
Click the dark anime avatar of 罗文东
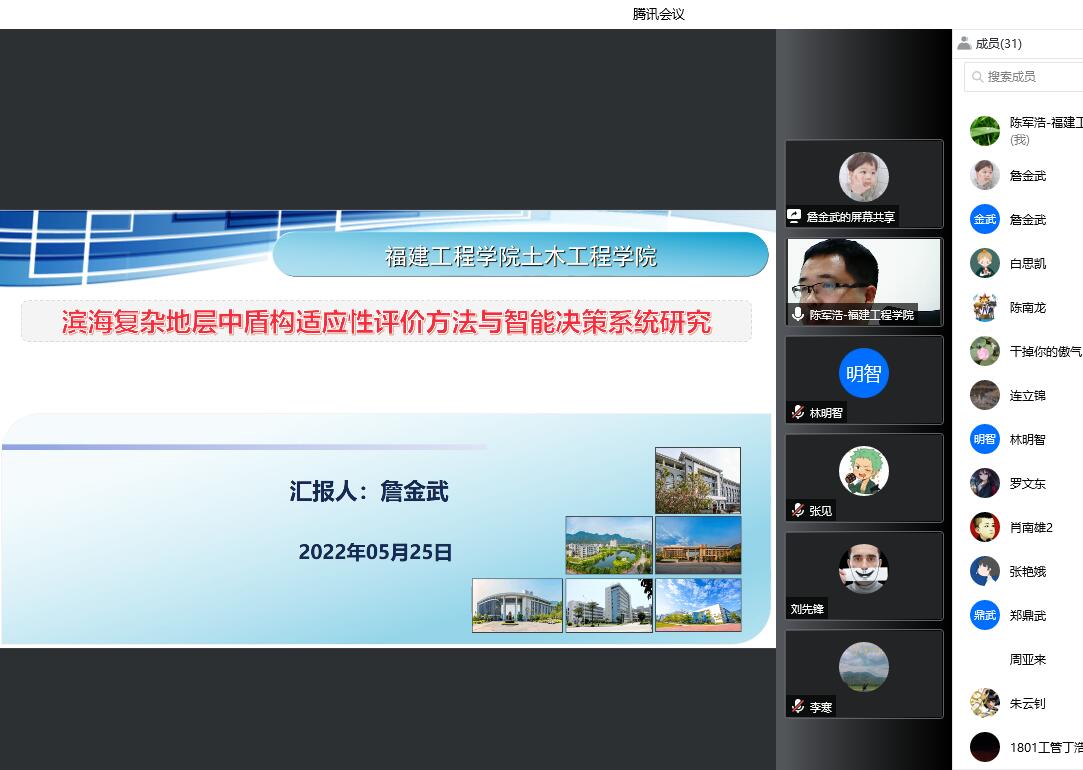click(x=984, y=483)
